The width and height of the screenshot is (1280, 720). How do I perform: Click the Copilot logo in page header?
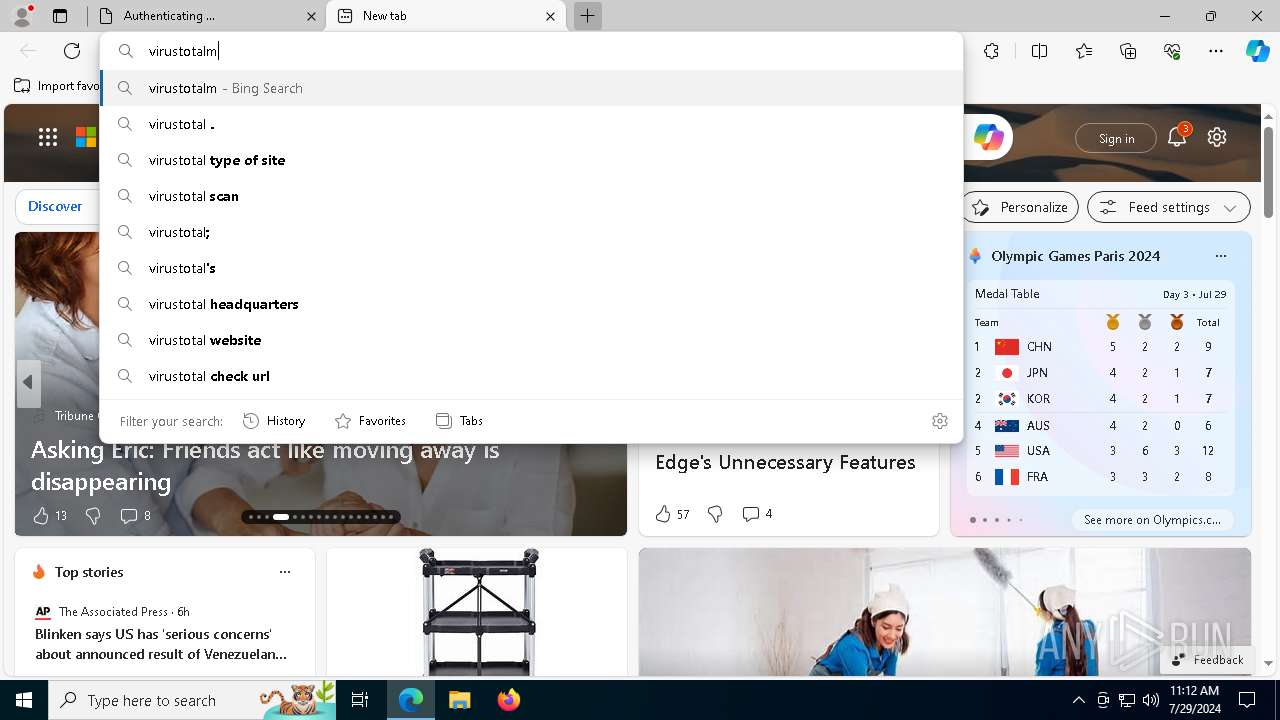989,138
